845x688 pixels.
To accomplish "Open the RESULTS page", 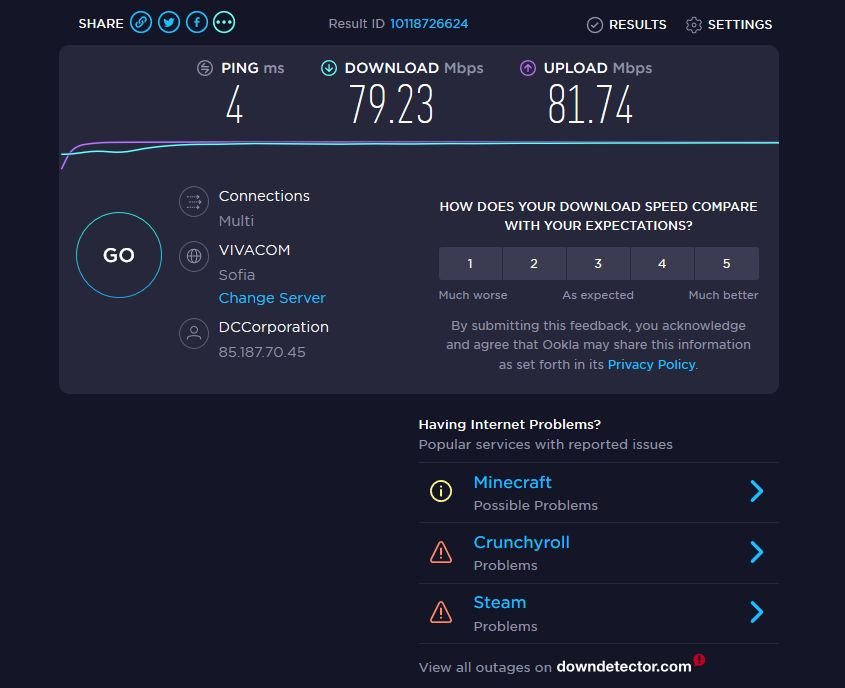I will (638, 25).
